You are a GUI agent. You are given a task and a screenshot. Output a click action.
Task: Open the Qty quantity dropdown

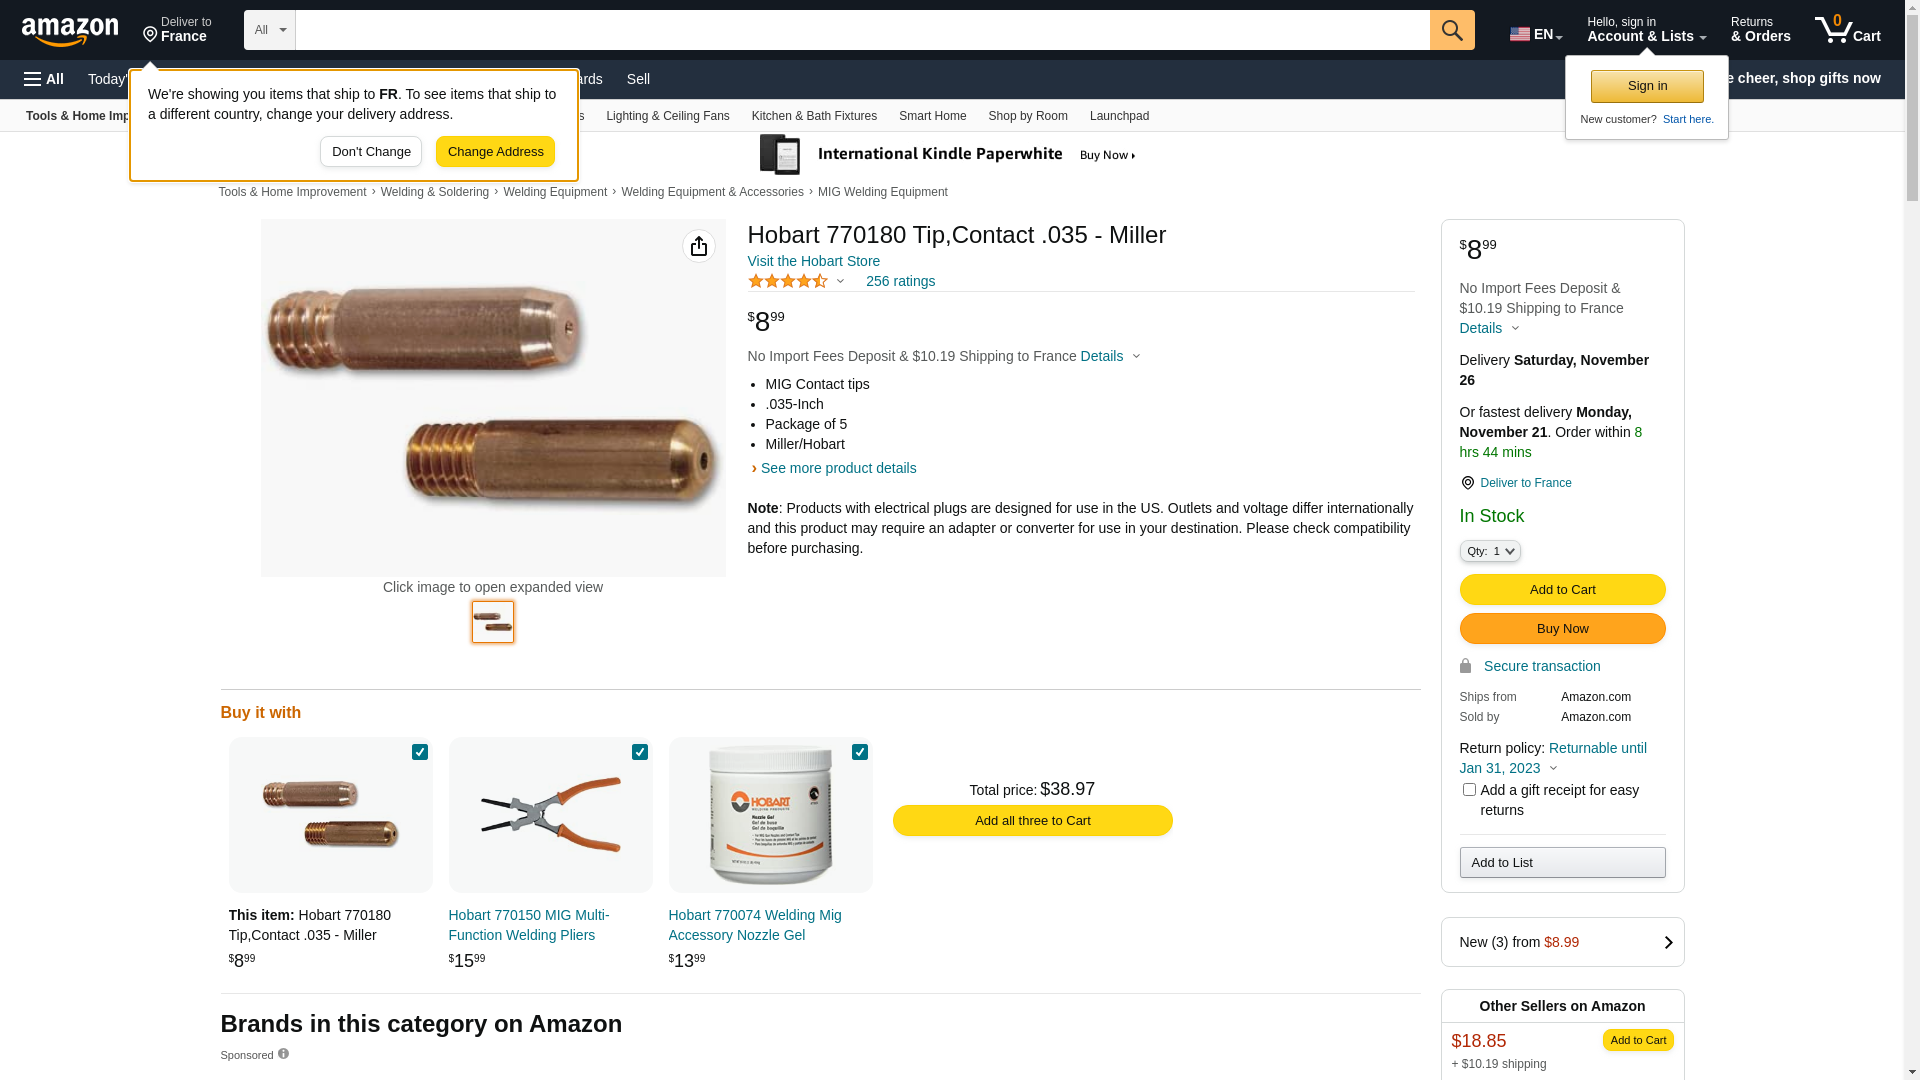(1490, 551)
